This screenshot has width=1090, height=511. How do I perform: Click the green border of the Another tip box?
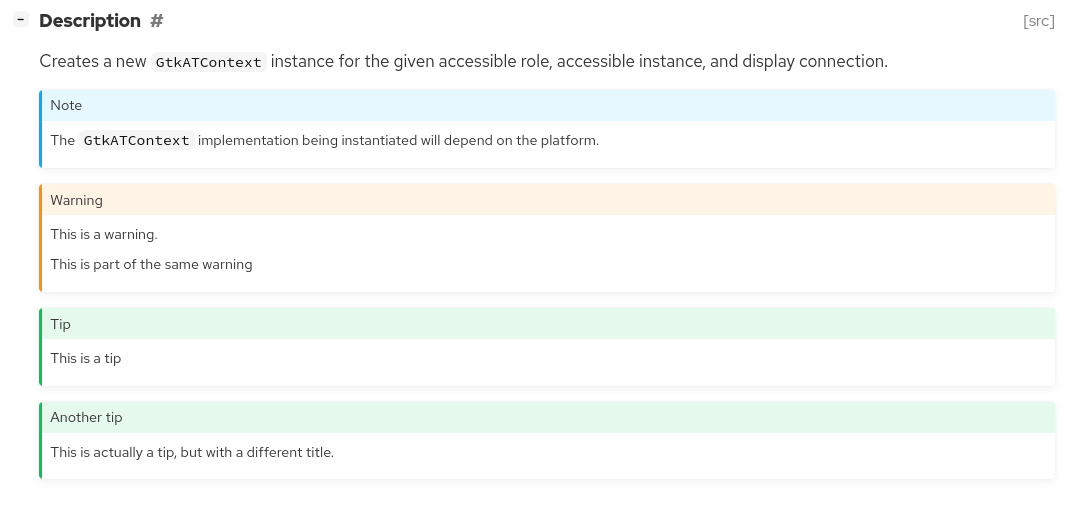coord(41,440)
